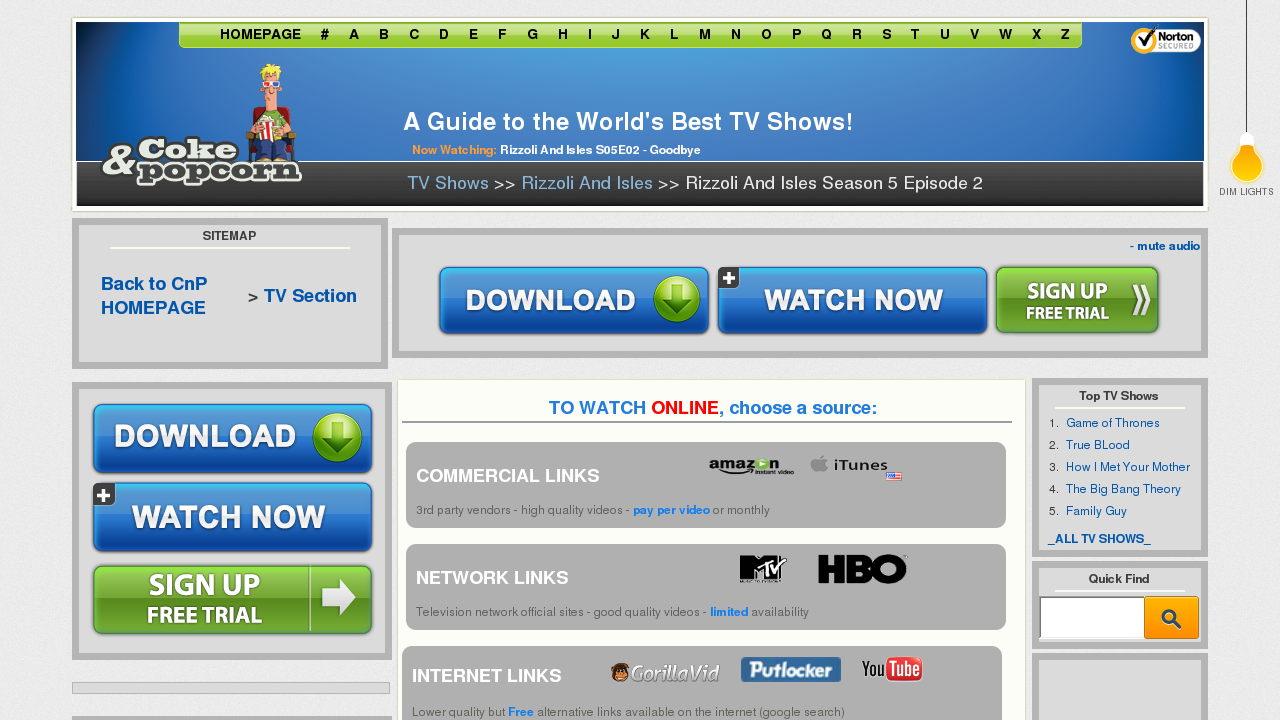Select the YouTube source logo
This screenshot has width=1280, height=720.
(892, 670)
